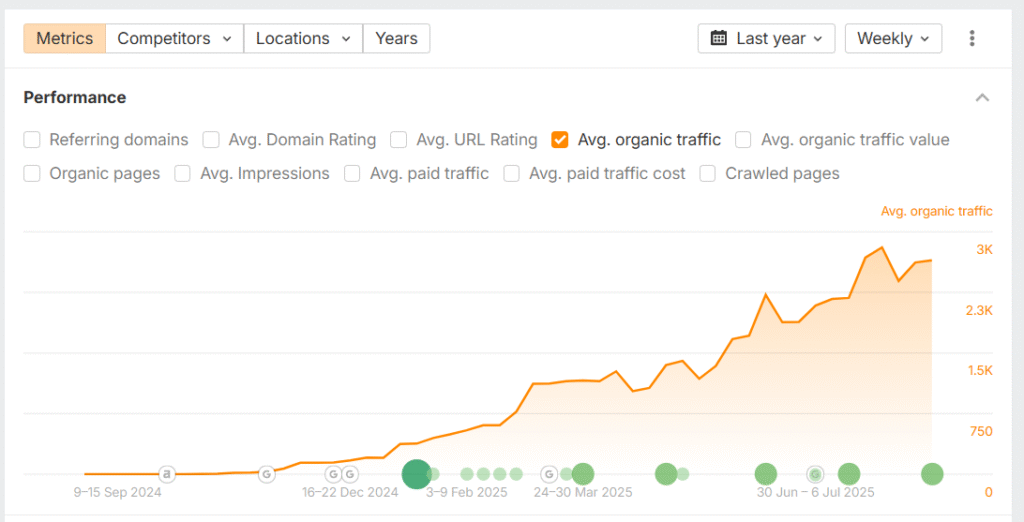Uncheck Avg. organic traffic metric
This screenshot has width=1024, height=522.
click(560, 140)
